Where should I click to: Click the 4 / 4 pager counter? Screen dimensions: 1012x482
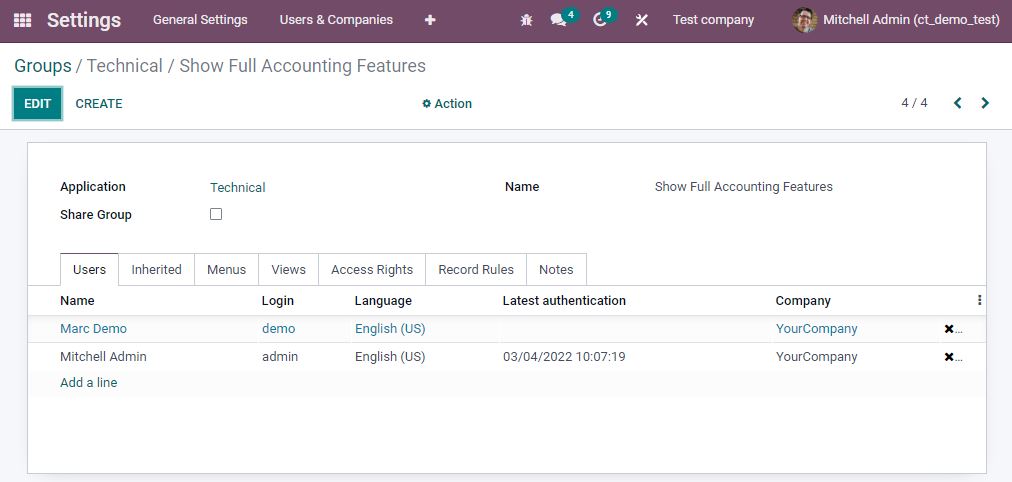[x=915, y=103]
